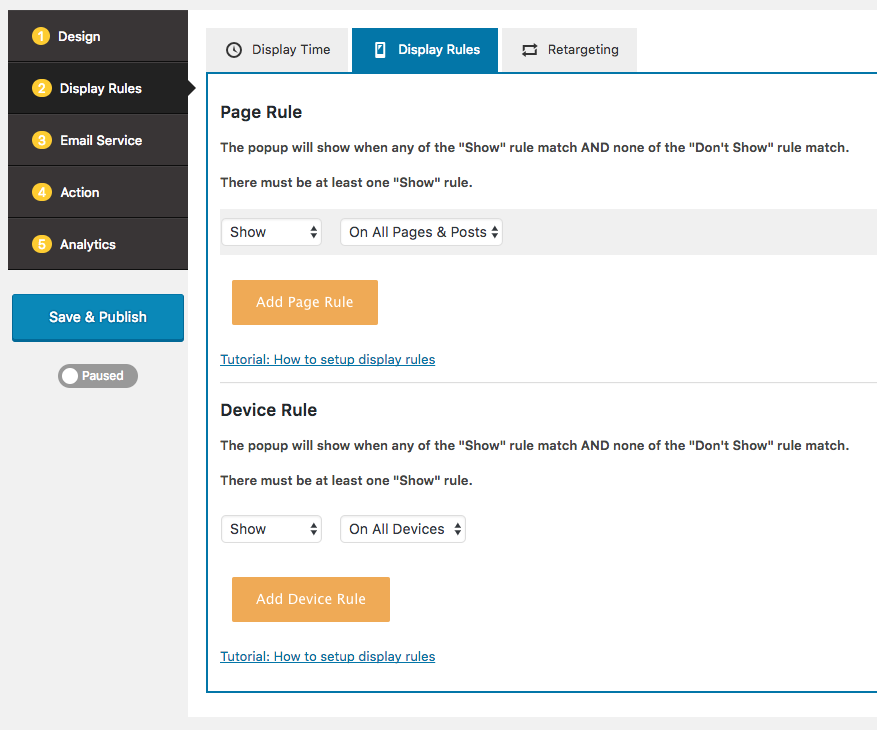Click the Add Page Rule button
The width and height of the screenshot is (877, 730).
[x=305, y=302]
